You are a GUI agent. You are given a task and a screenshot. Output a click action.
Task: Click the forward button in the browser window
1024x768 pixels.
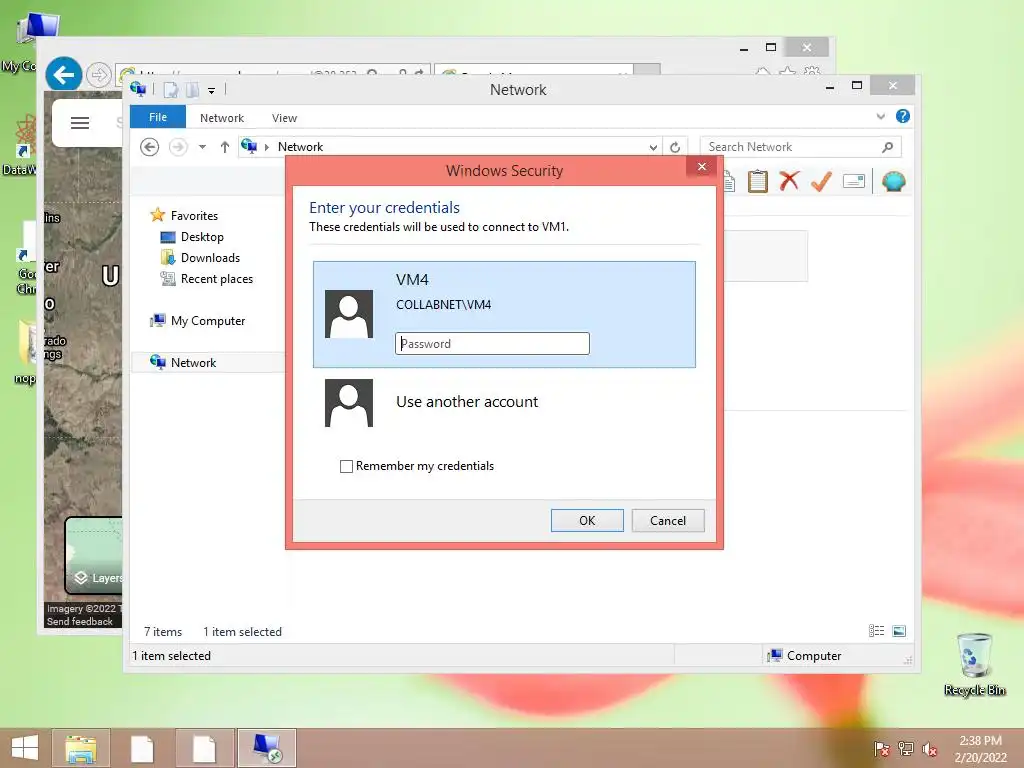click(99, 75)
